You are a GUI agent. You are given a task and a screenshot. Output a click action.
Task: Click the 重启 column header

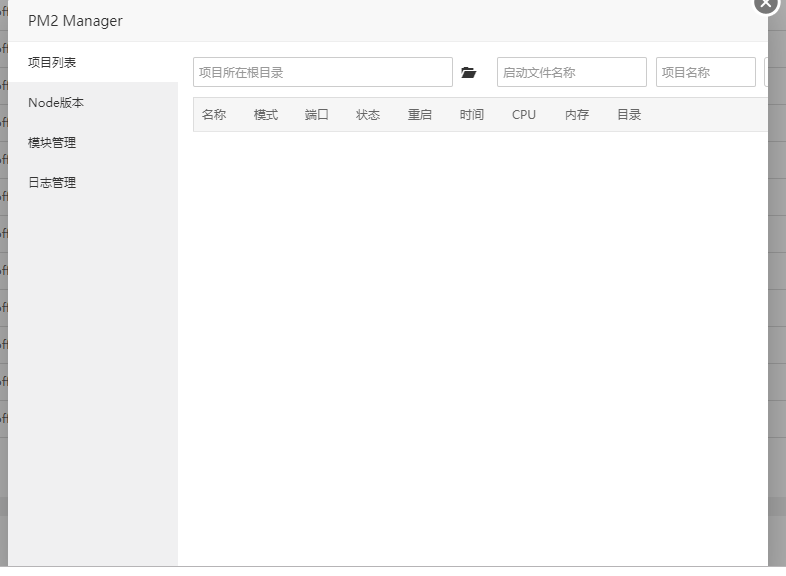pyautogui.click(x=420, y=115)
